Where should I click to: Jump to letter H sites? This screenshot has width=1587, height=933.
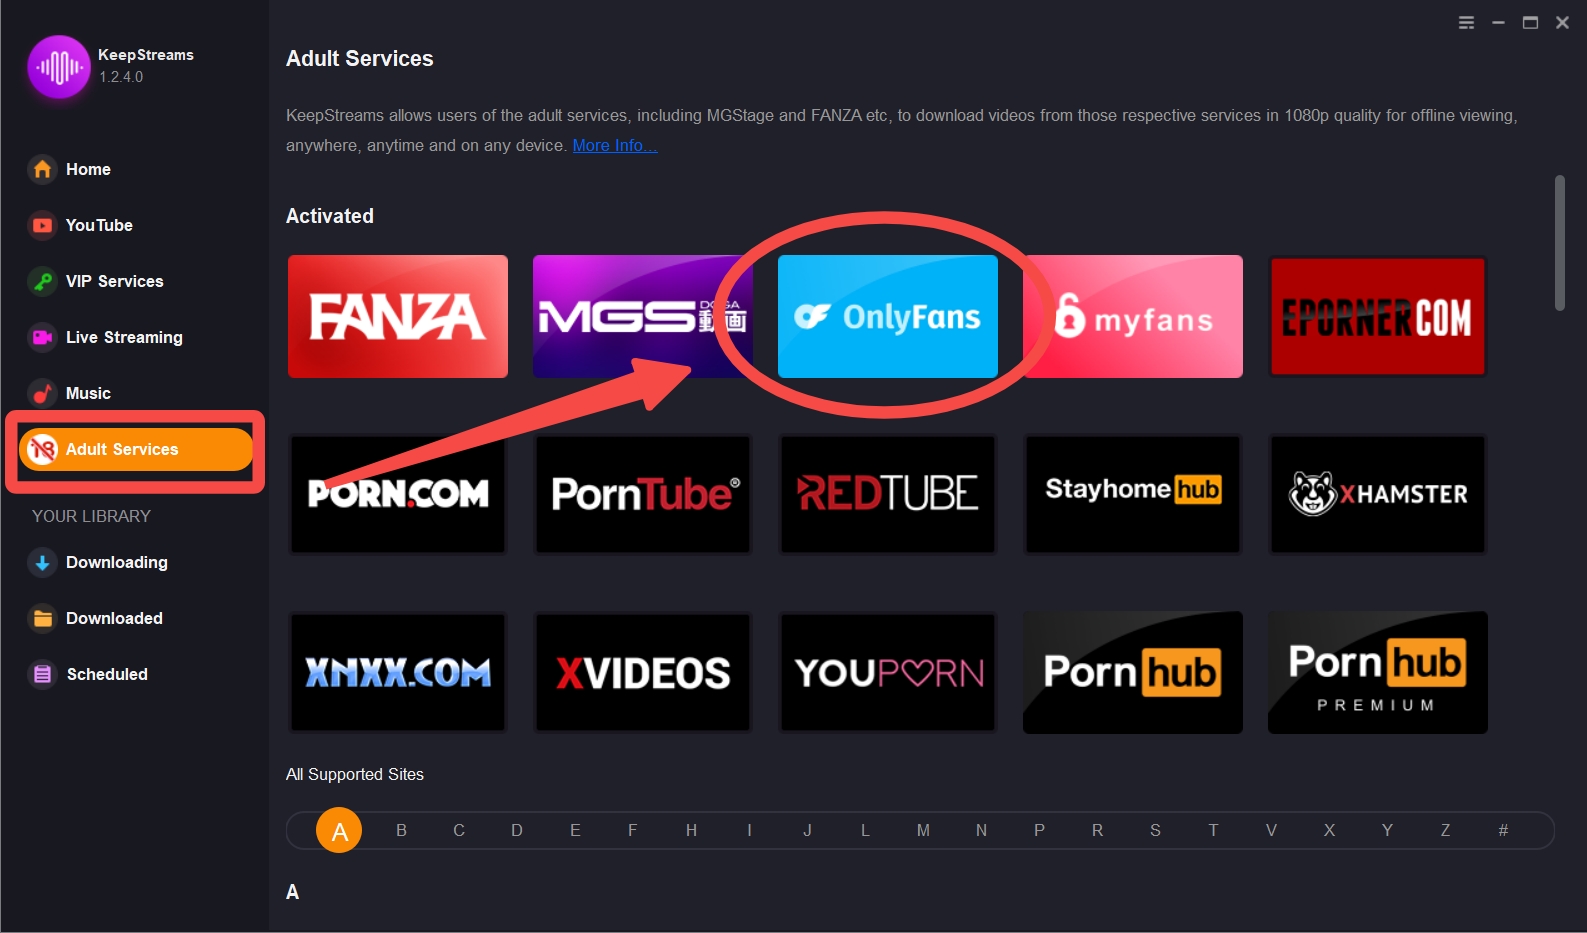(x=691, y=830)
